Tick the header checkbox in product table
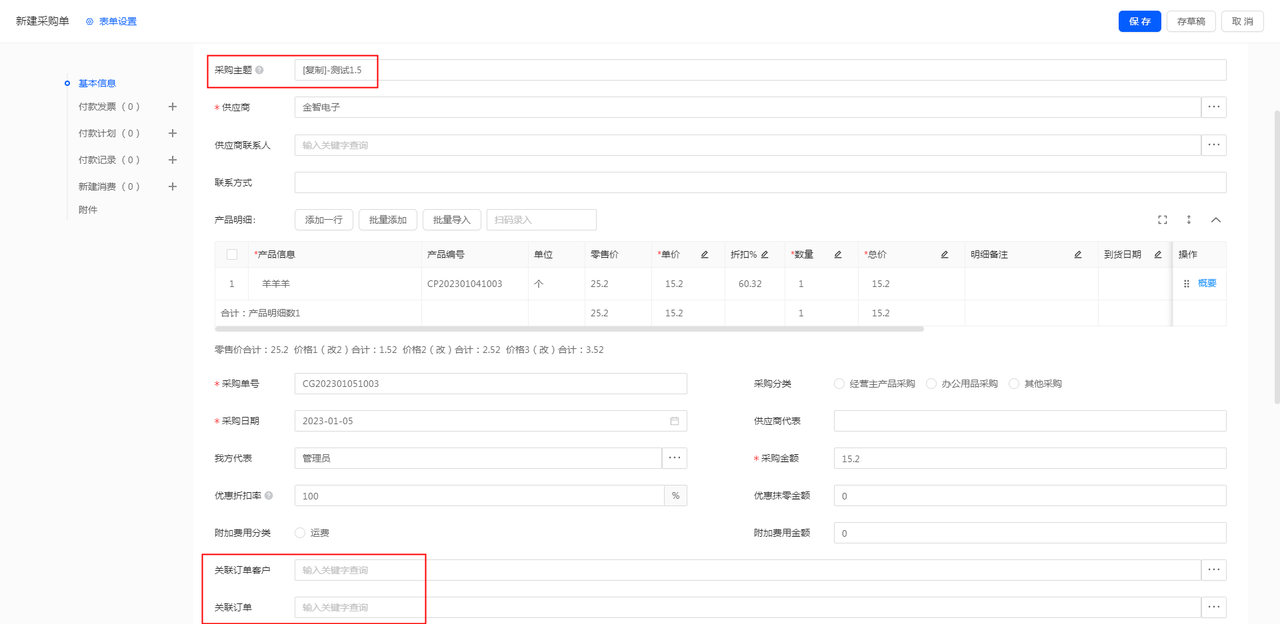This screenshot has height=624, width=1280. (x=232, y=255)
